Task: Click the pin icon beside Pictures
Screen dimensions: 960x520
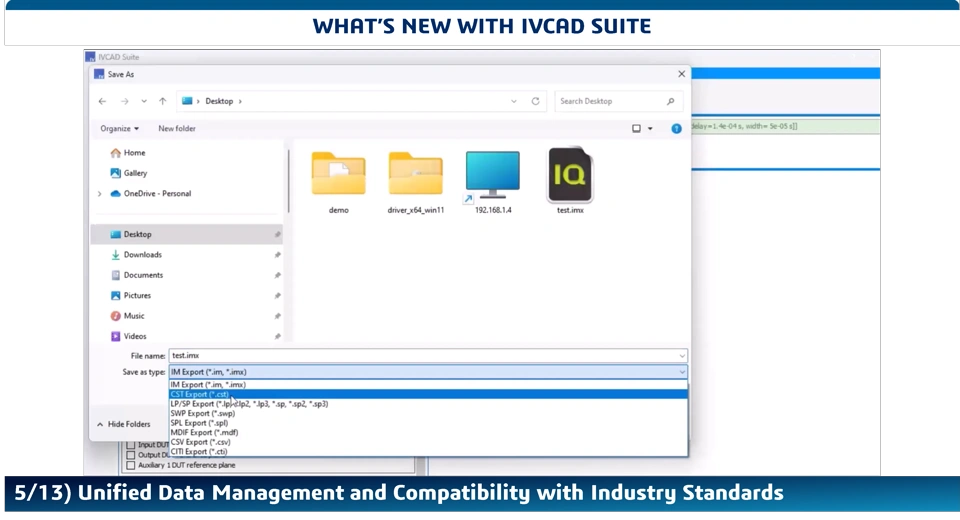Action: [x=277, y=296]
